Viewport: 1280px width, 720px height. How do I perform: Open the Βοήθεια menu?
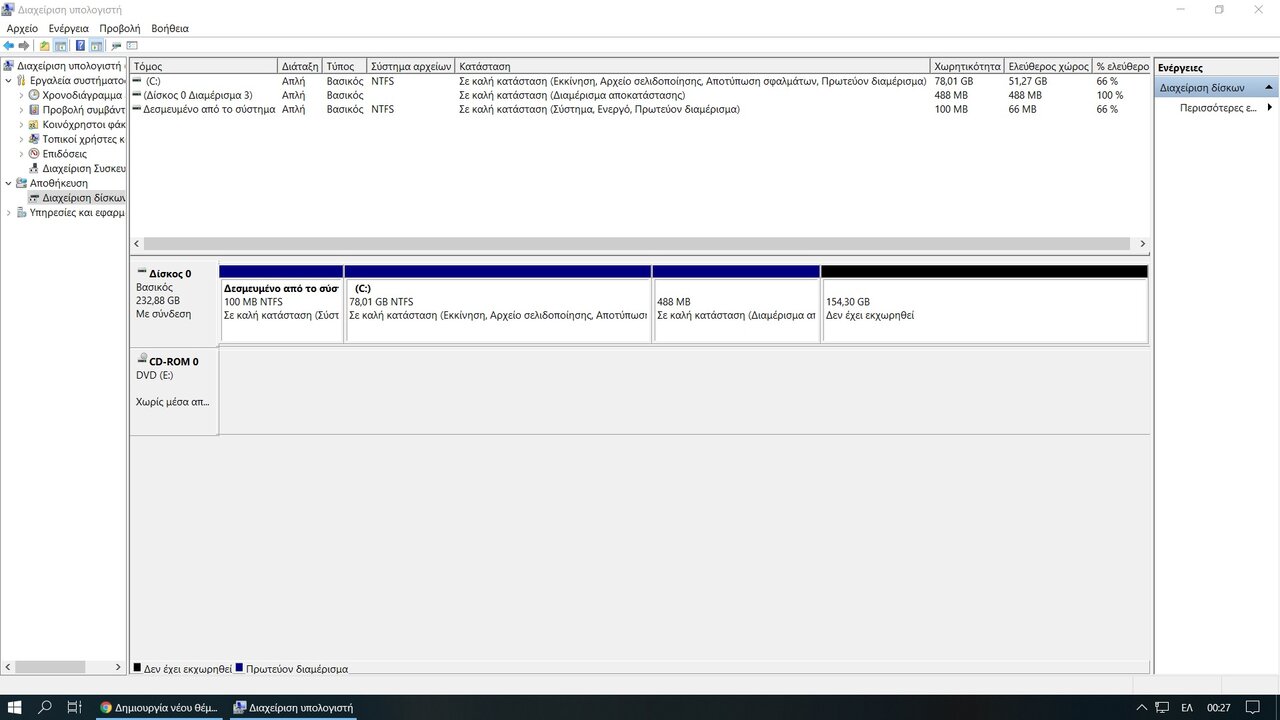(x=170, y=28)
